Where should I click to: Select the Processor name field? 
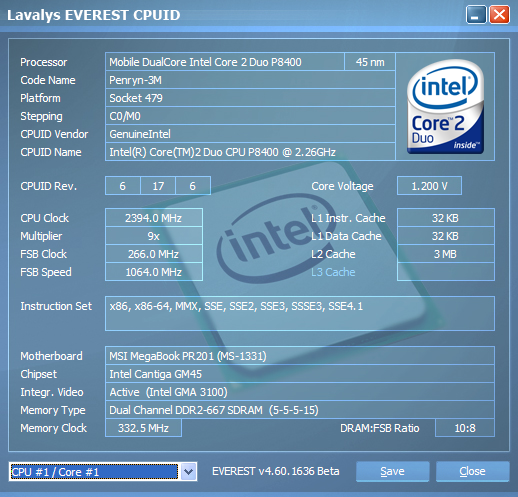[x=225, y=62]
